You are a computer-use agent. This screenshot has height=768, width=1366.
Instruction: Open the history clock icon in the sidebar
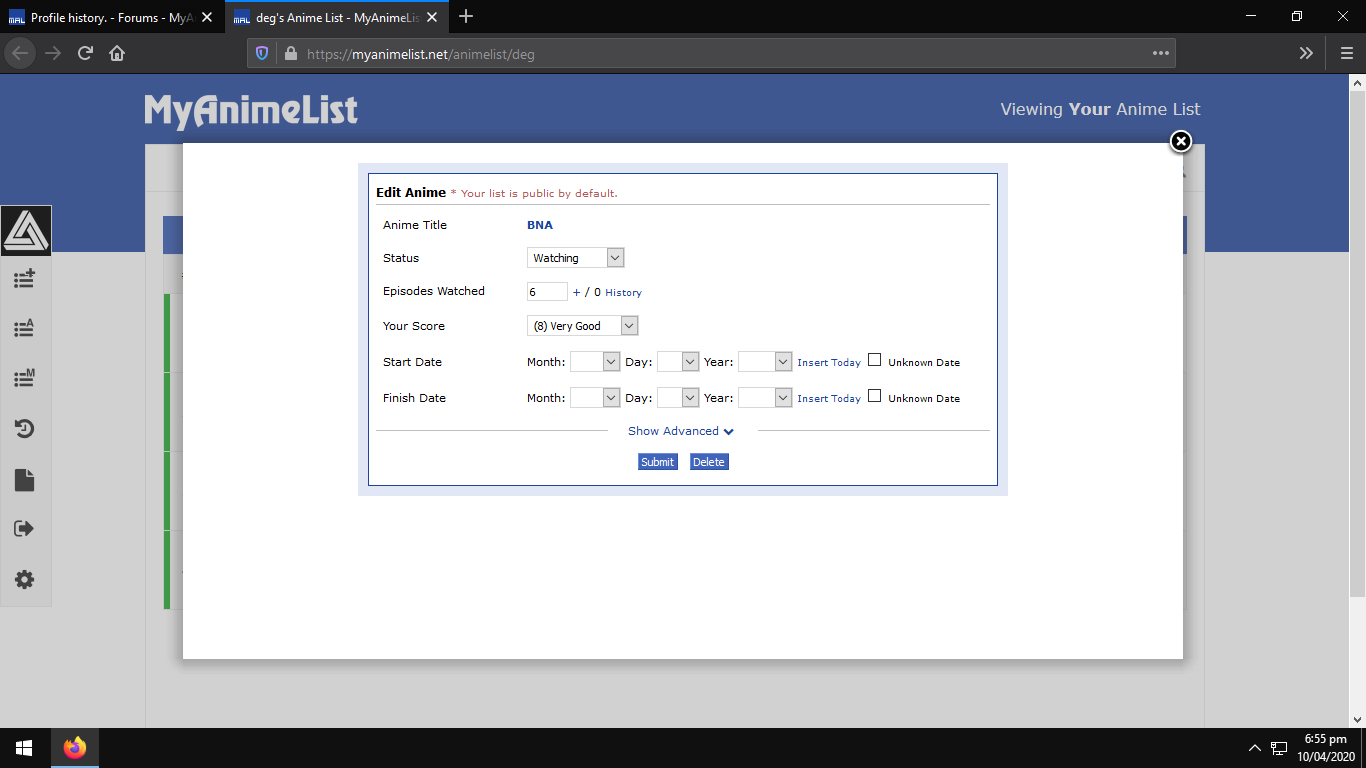(25, 429)
